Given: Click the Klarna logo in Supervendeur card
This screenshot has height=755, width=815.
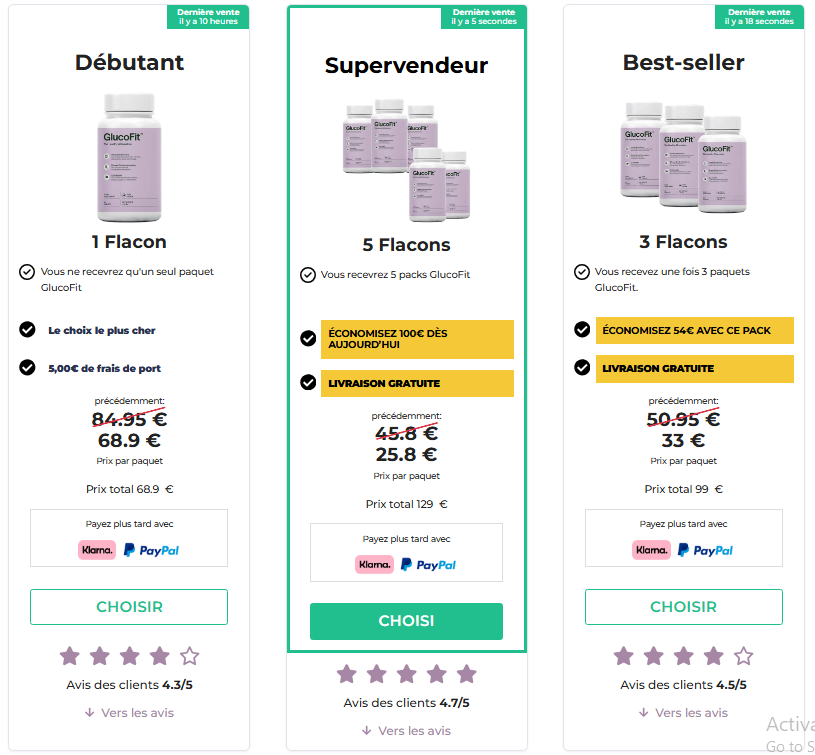Looking at the screenshot, I should click(374, 564).
